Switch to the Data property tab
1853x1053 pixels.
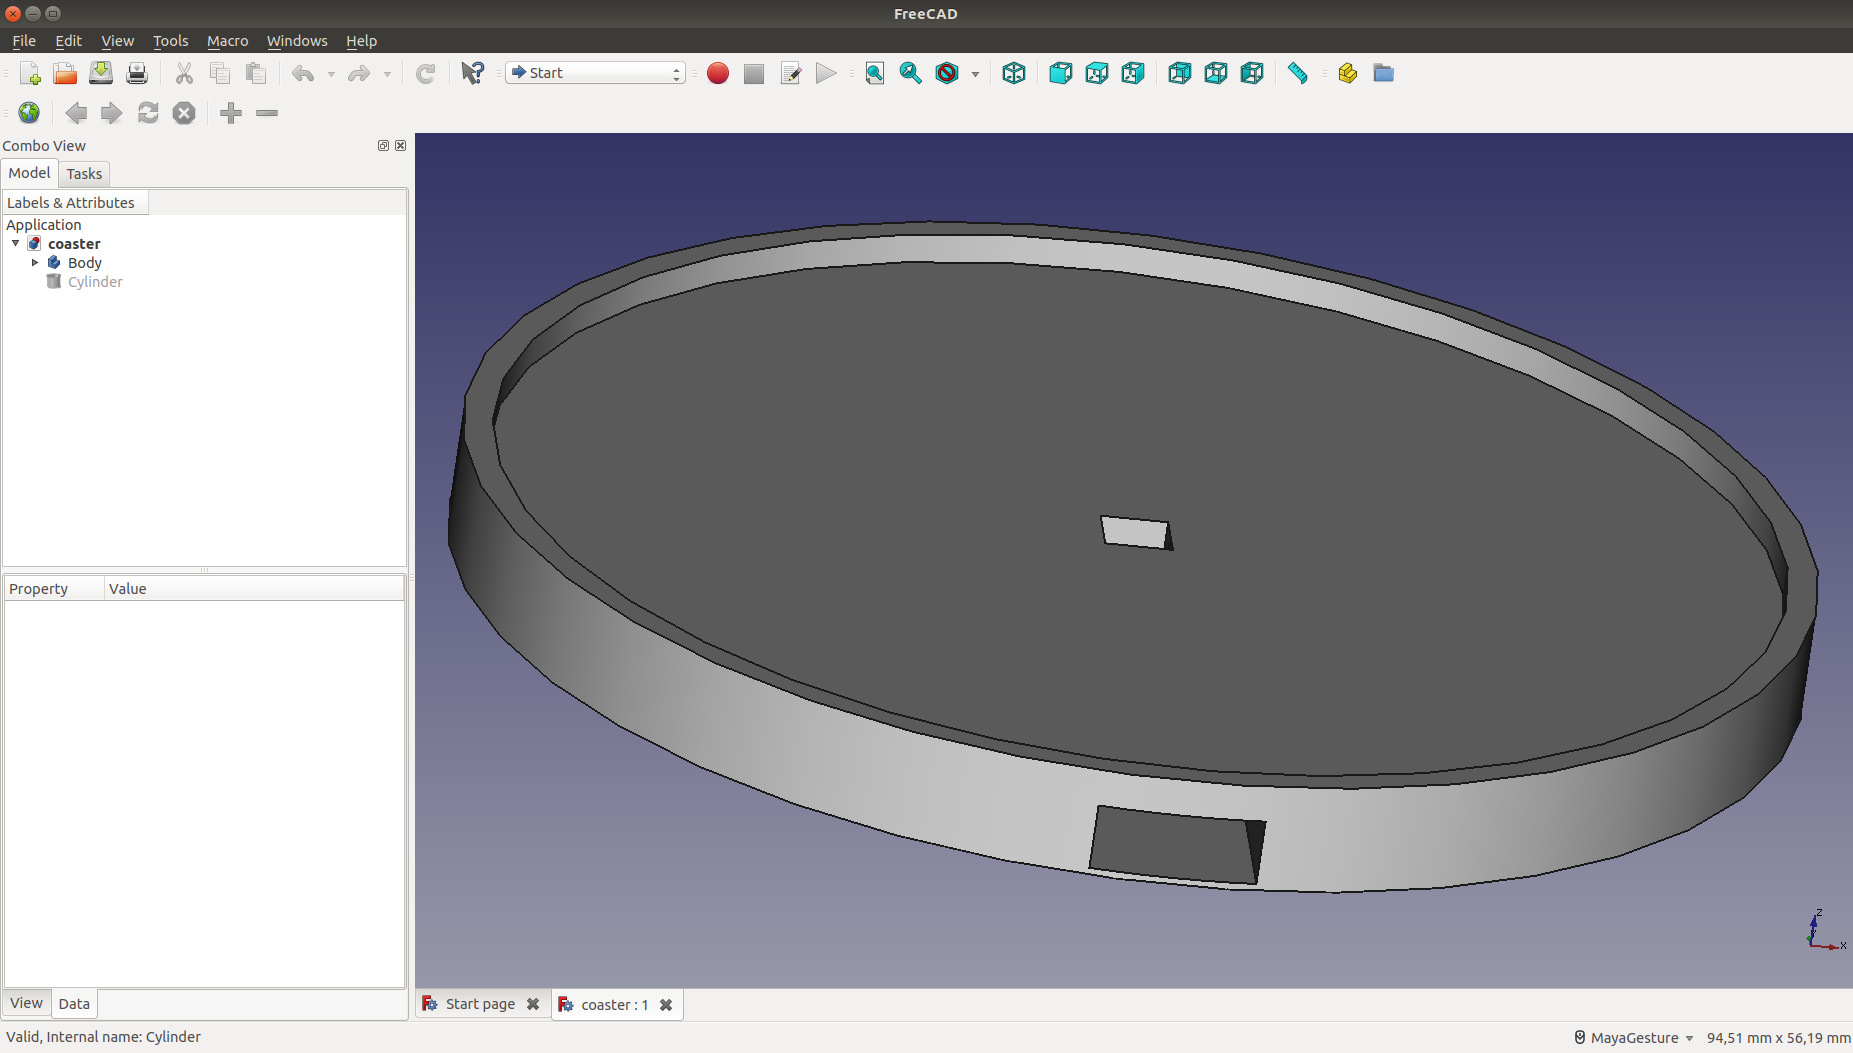click(x=74, y=1004)
